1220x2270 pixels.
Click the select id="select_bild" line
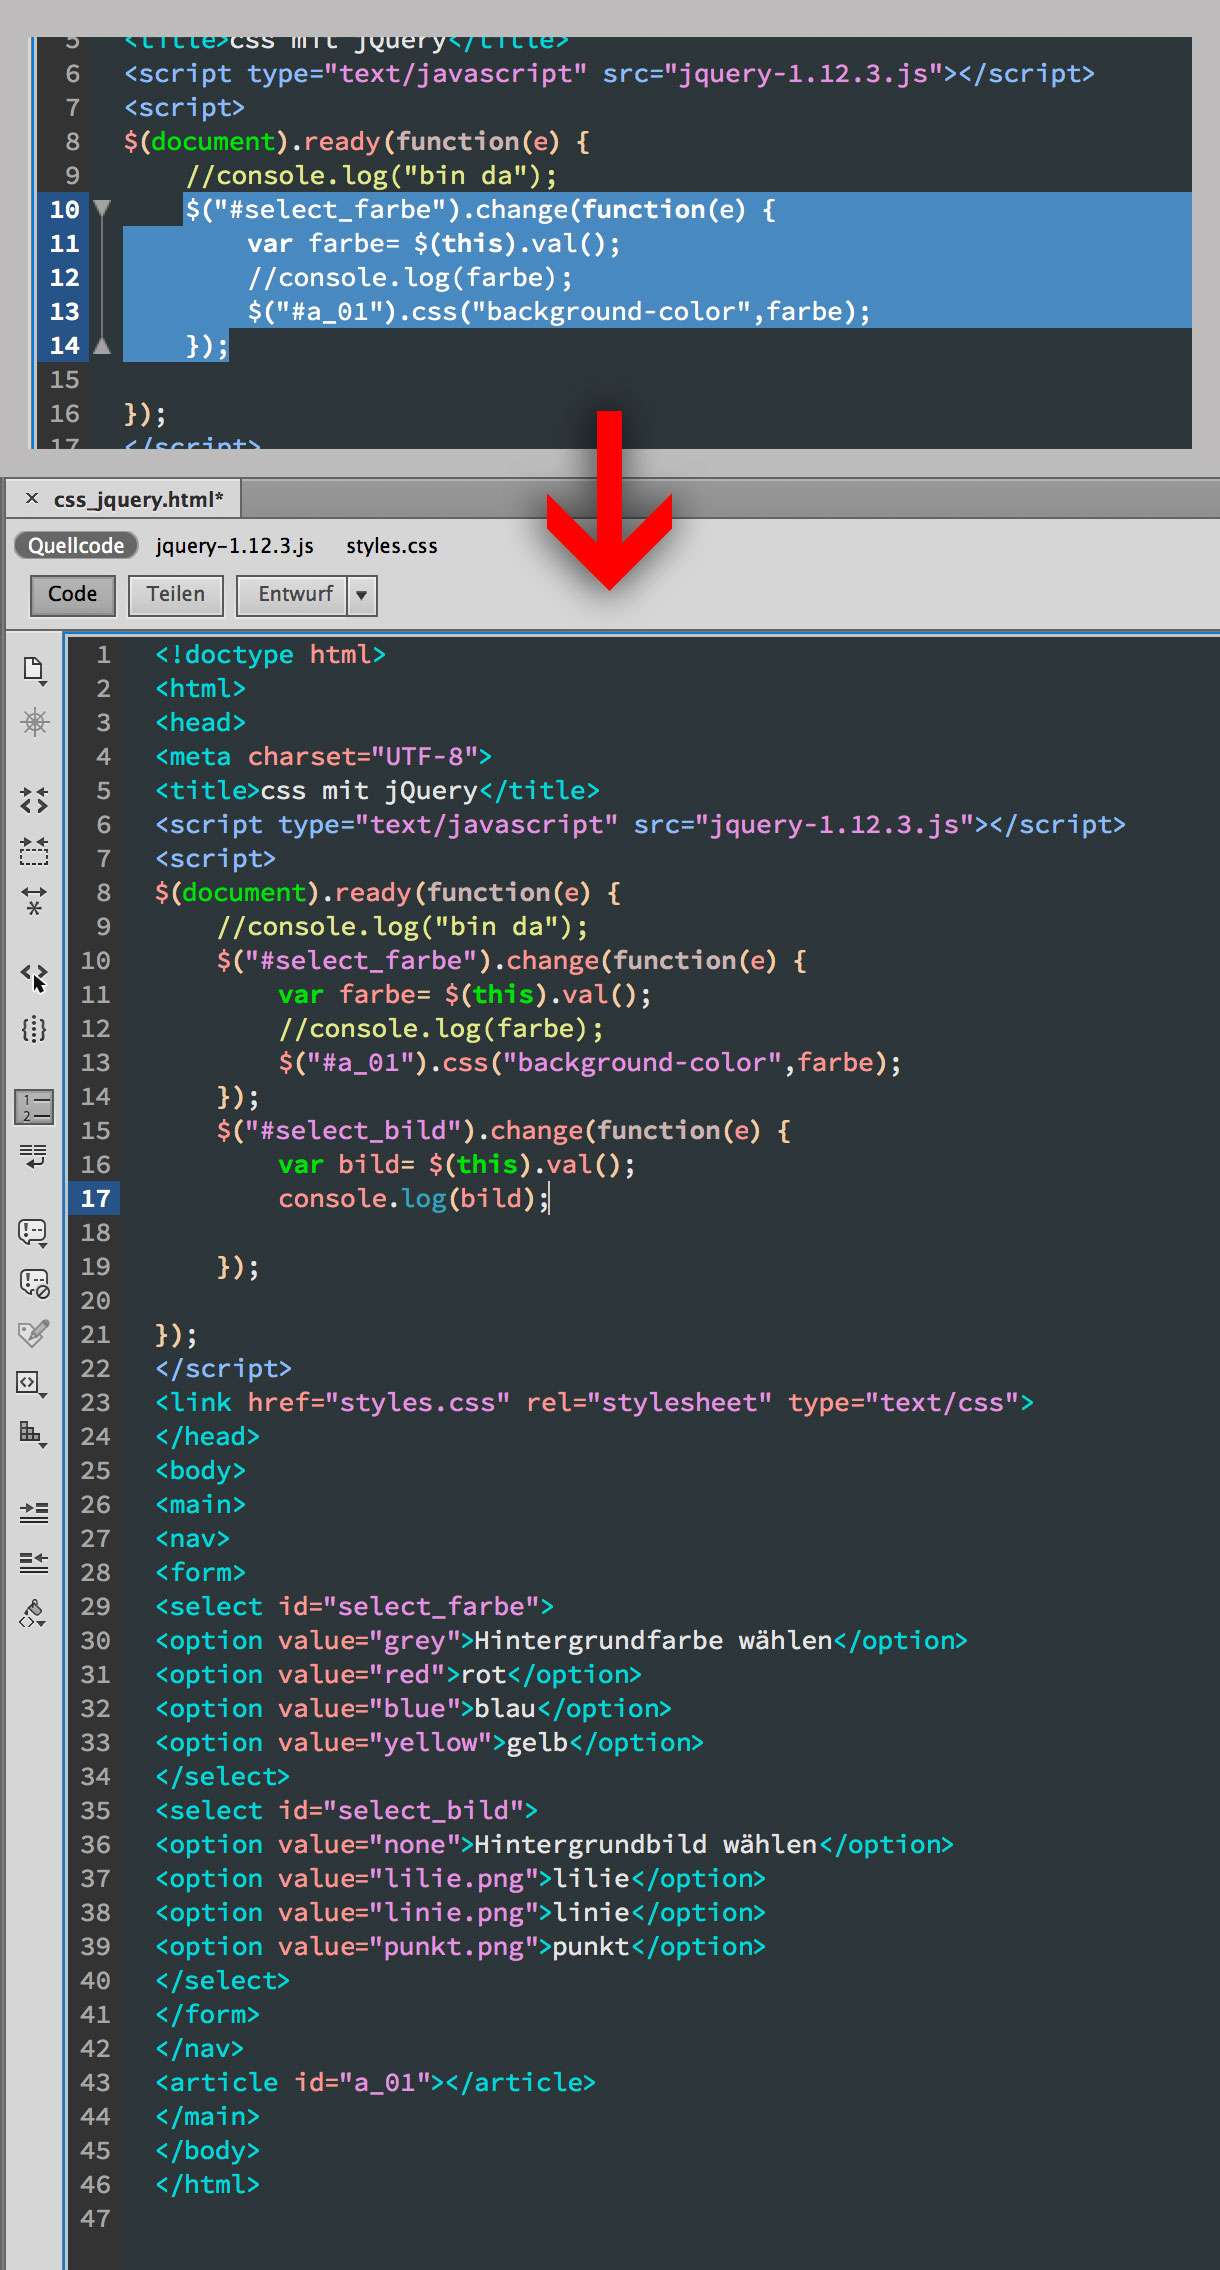click(346, 1810)
